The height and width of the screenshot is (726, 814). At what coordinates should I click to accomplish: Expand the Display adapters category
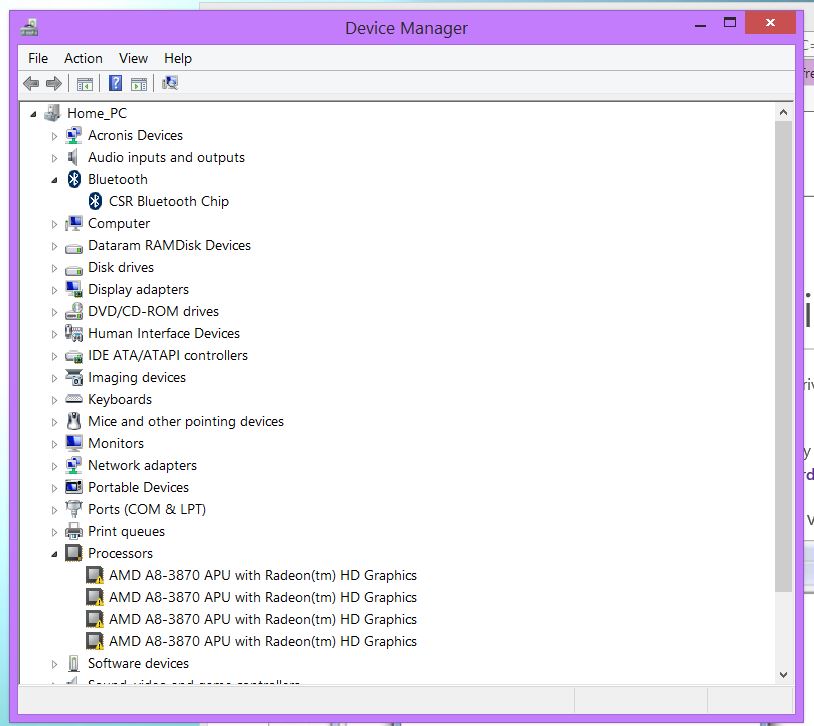tap(55, 289)
